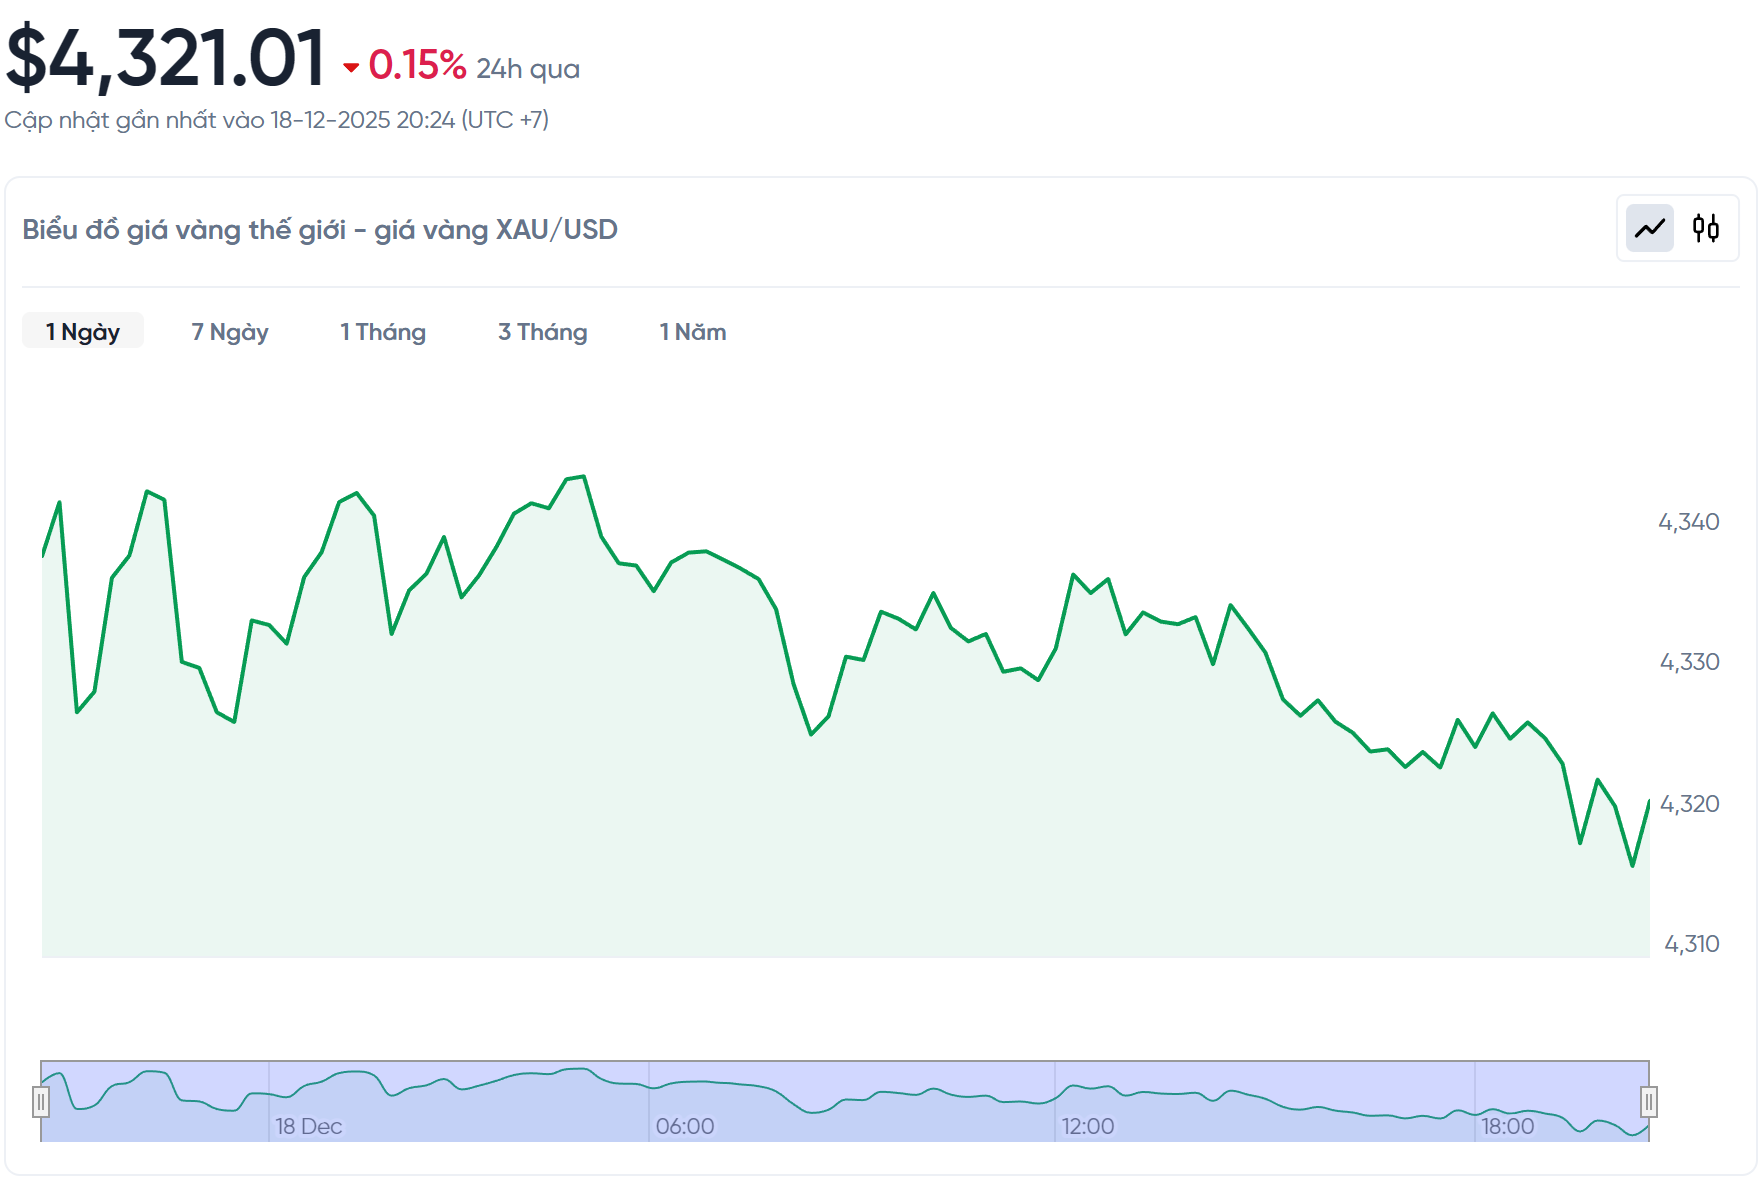This screenshot has height=1181, width=1763.
Task: Show the 1 Năm price history
Action: pos(692,332)
